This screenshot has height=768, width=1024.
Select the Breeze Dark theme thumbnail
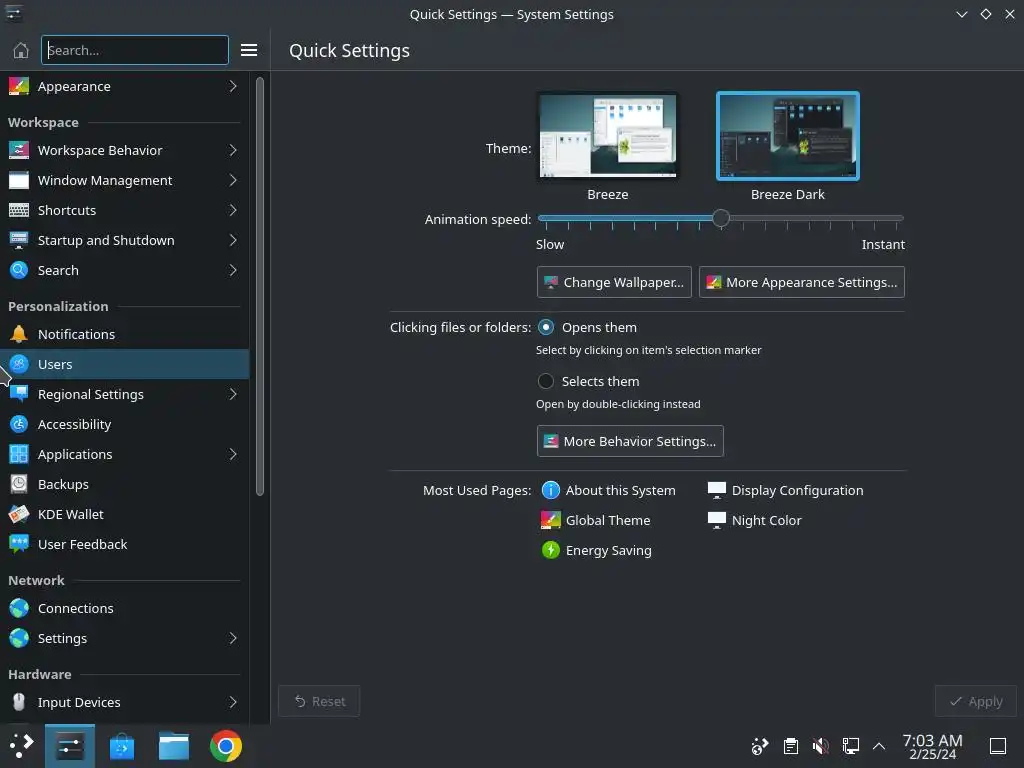point(788,136)
